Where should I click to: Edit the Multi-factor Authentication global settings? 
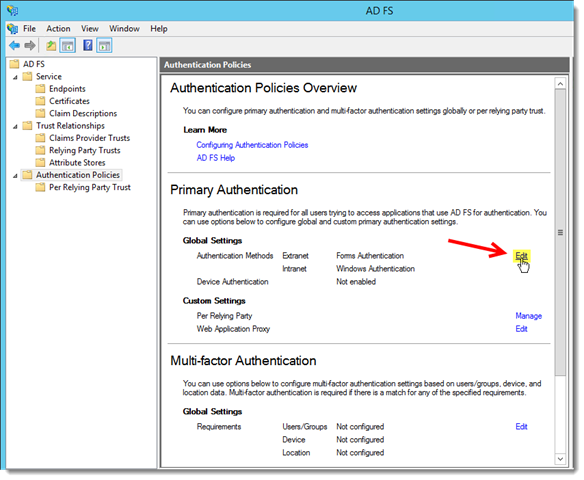521,427
